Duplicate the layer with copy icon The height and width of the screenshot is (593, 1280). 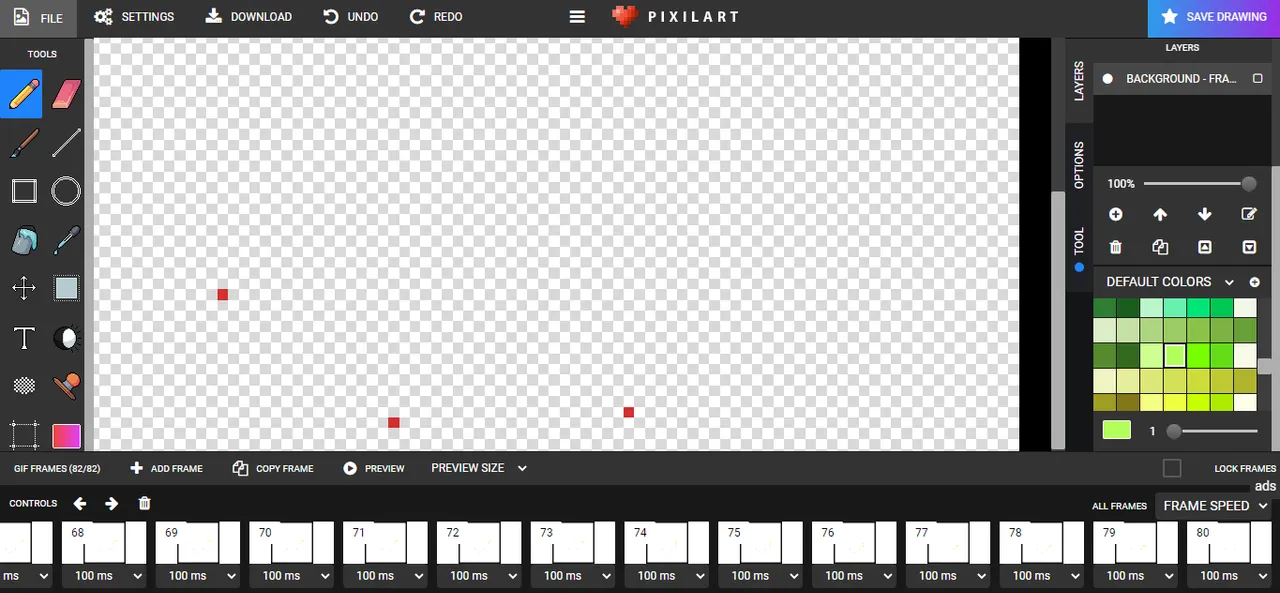pyautogui.click(x=1160, y=247)
